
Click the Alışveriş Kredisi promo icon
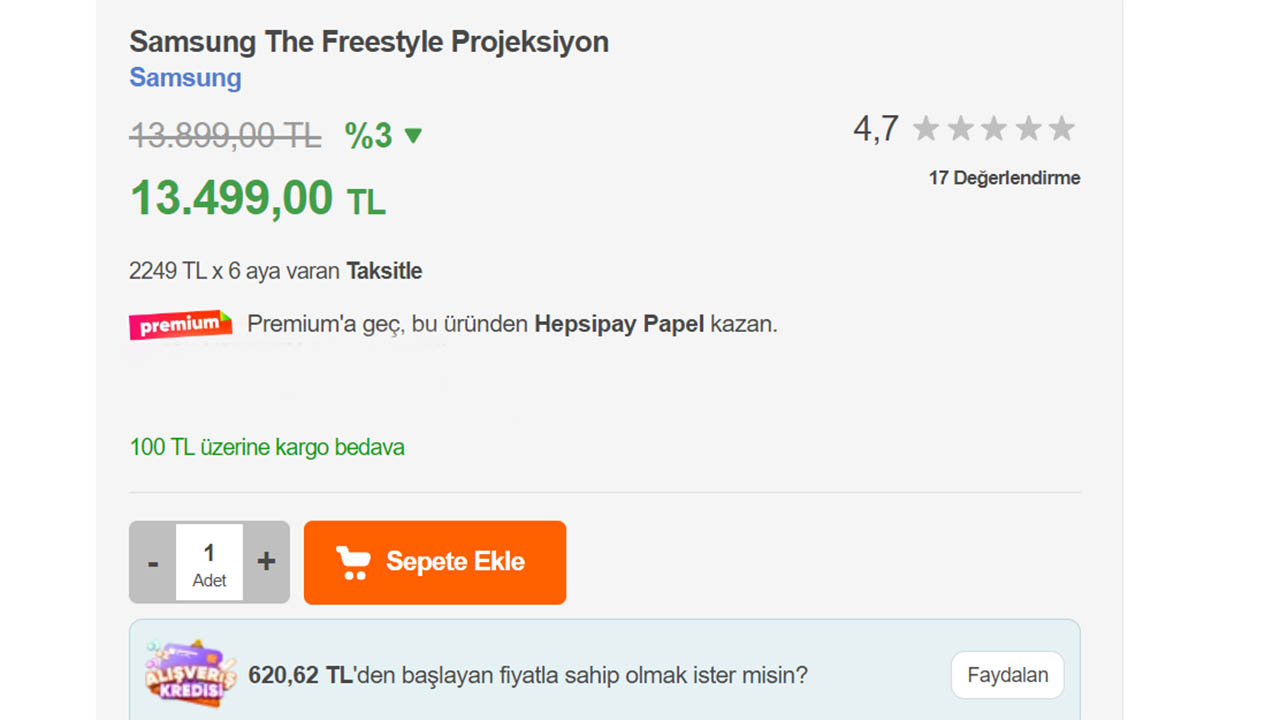coord(190,674)
